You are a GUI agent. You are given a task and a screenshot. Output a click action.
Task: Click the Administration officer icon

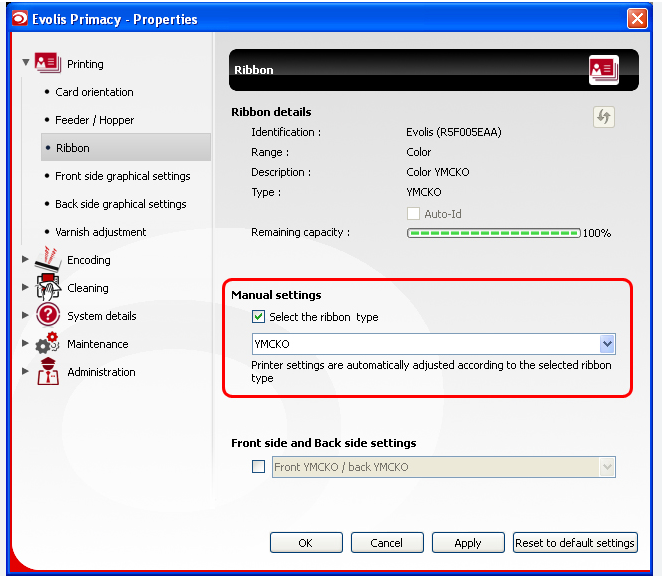[48, 371]
